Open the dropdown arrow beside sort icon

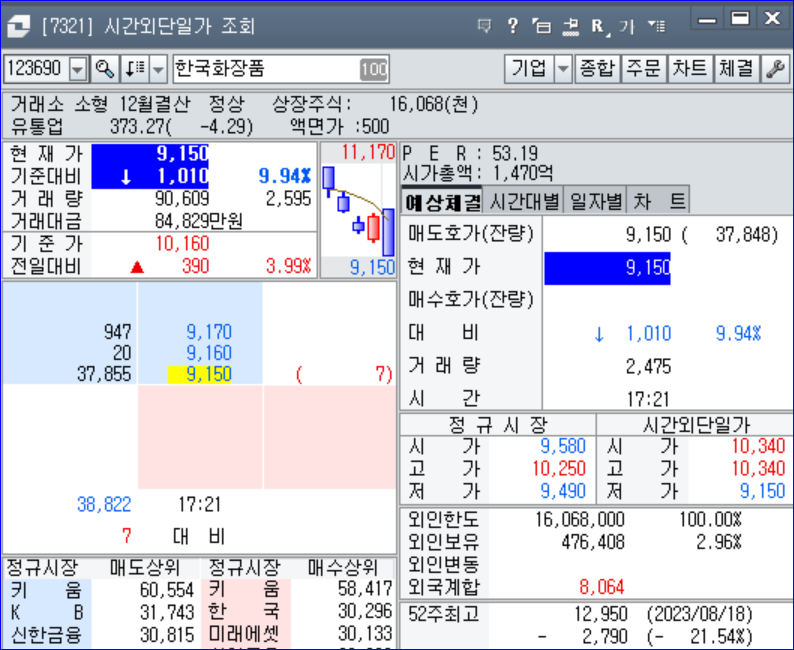click(159, 69)
